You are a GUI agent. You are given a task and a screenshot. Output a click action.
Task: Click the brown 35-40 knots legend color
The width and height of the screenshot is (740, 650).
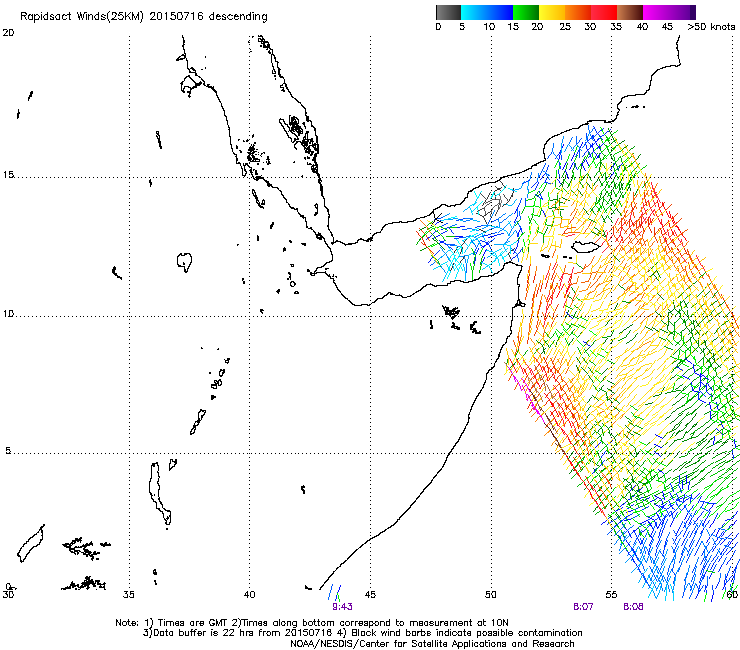click(630, 12)
